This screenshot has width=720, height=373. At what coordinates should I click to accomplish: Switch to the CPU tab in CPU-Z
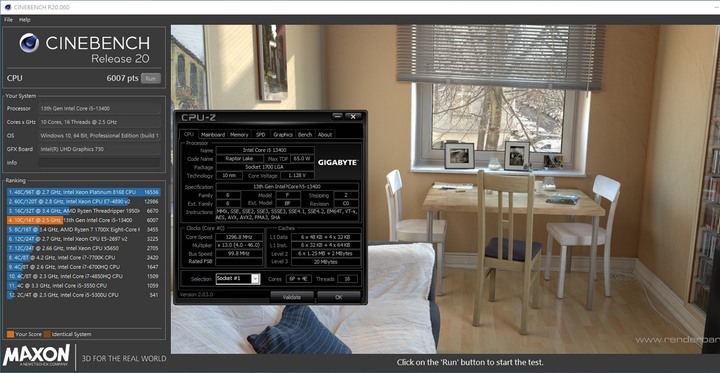pyautogui.click(x=189, y=135)
